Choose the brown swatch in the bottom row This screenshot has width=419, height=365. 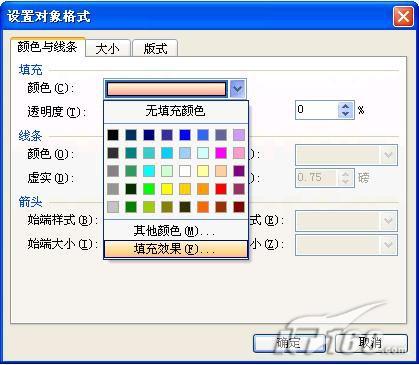point(221,207)
